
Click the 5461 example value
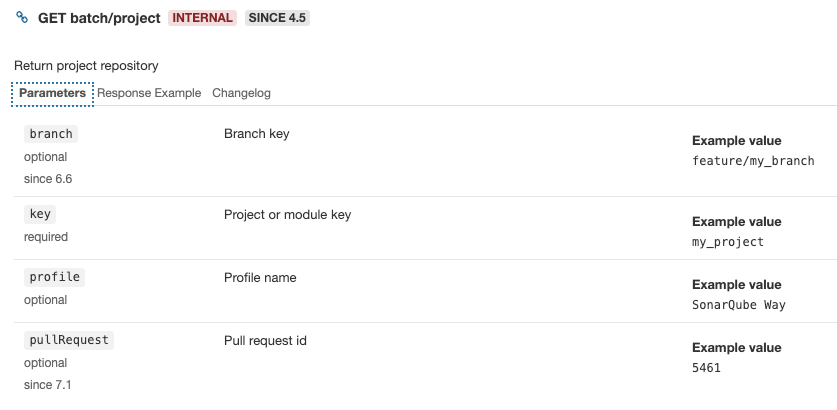[x=706, y=368]
